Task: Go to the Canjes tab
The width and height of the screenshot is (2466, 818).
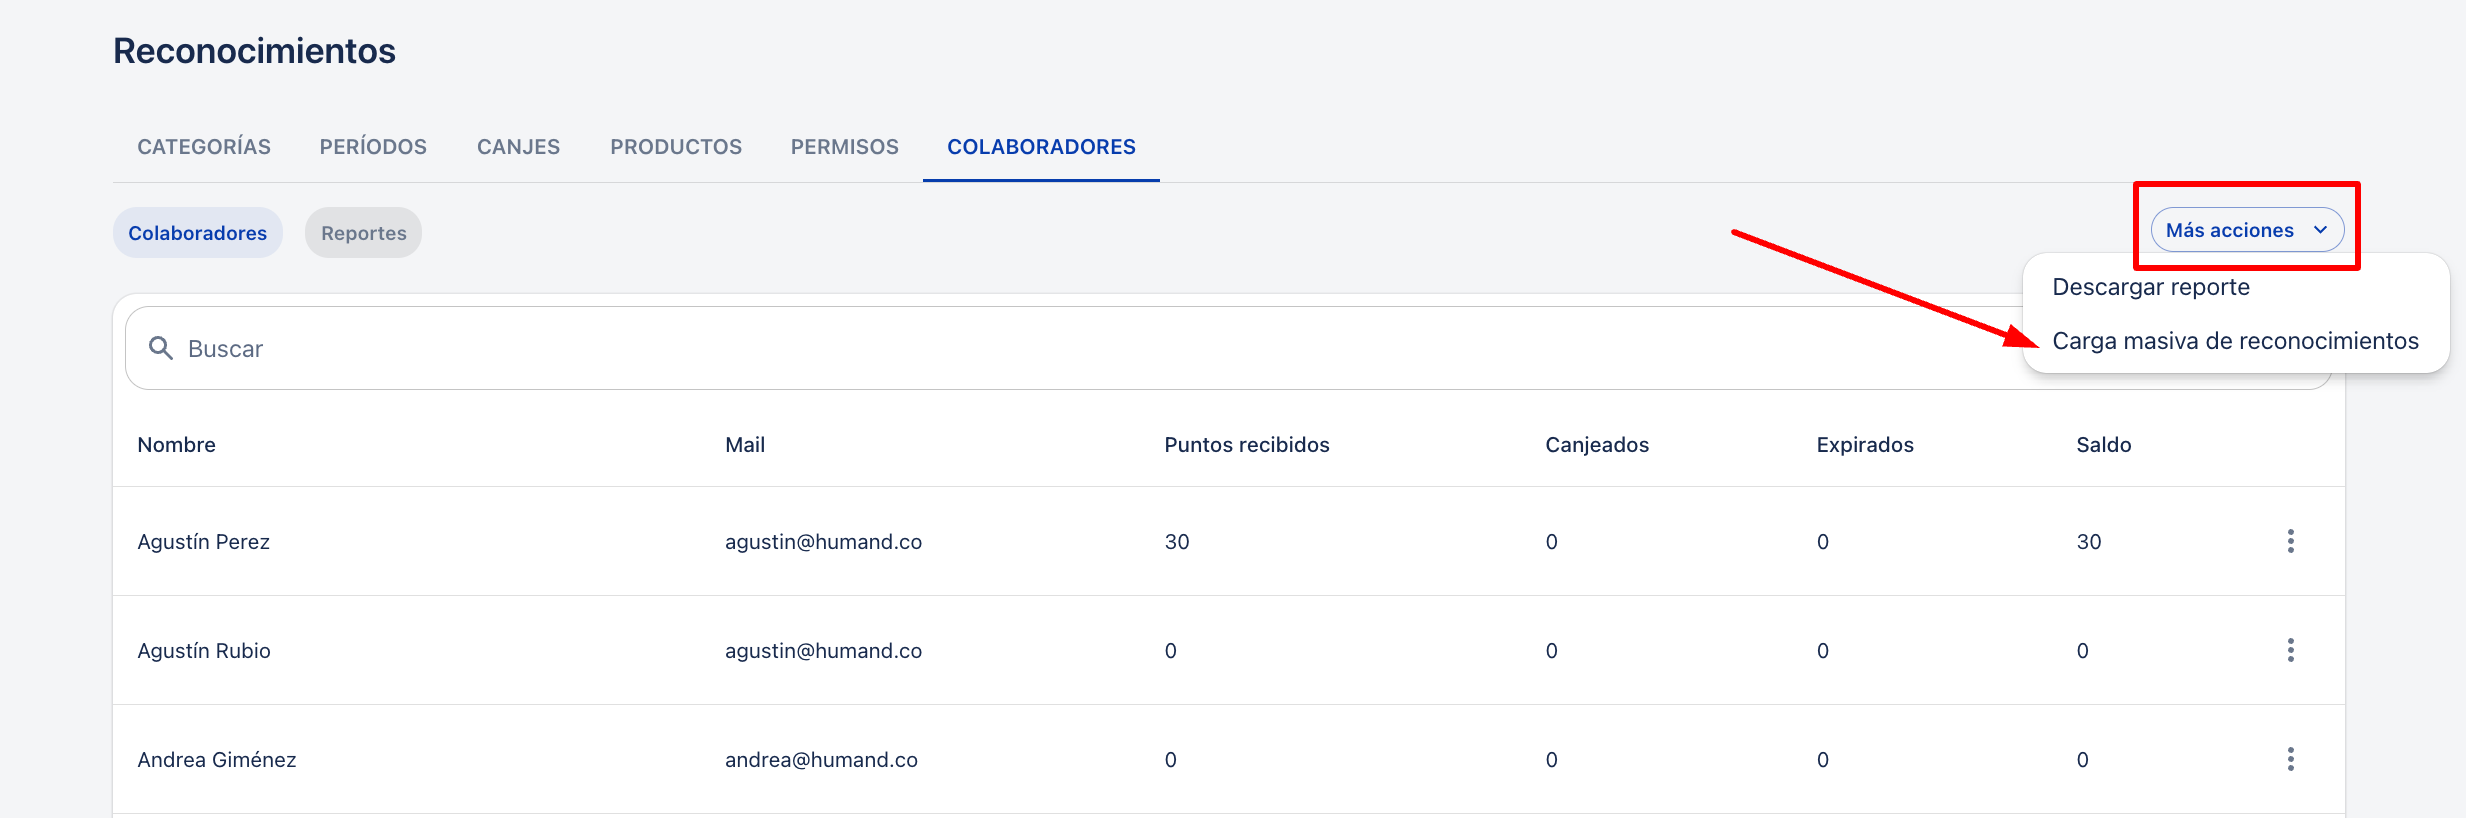Action: click(518, 147)
